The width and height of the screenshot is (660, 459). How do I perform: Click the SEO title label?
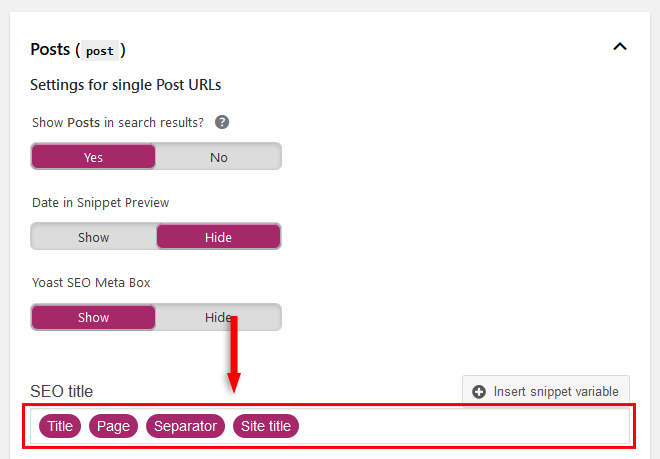(61, 391)
